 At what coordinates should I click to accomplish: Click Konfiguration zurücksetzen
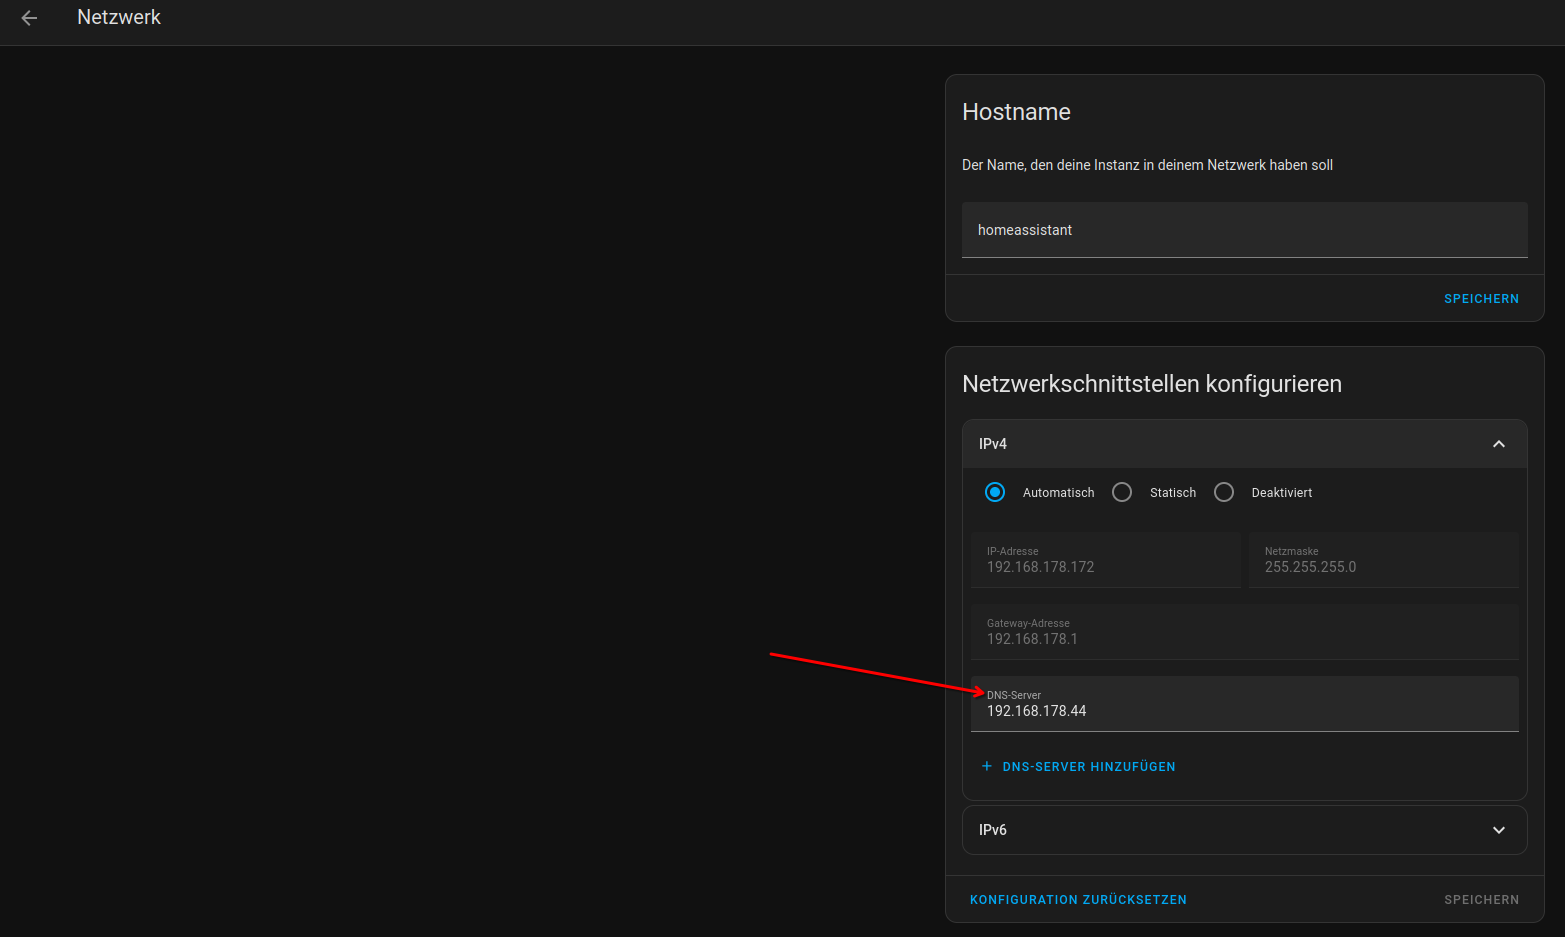(1078, 900)
